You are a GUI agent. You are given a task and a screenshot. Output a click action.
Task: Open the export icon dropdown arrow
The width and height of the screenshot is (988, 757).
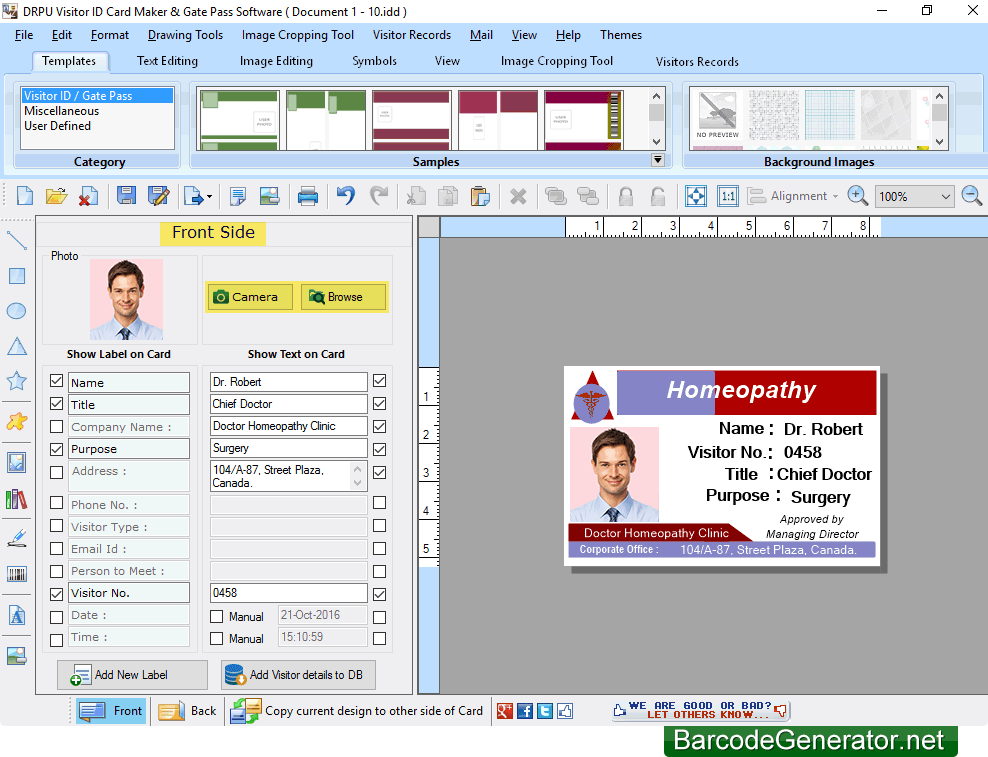[209, 197]
